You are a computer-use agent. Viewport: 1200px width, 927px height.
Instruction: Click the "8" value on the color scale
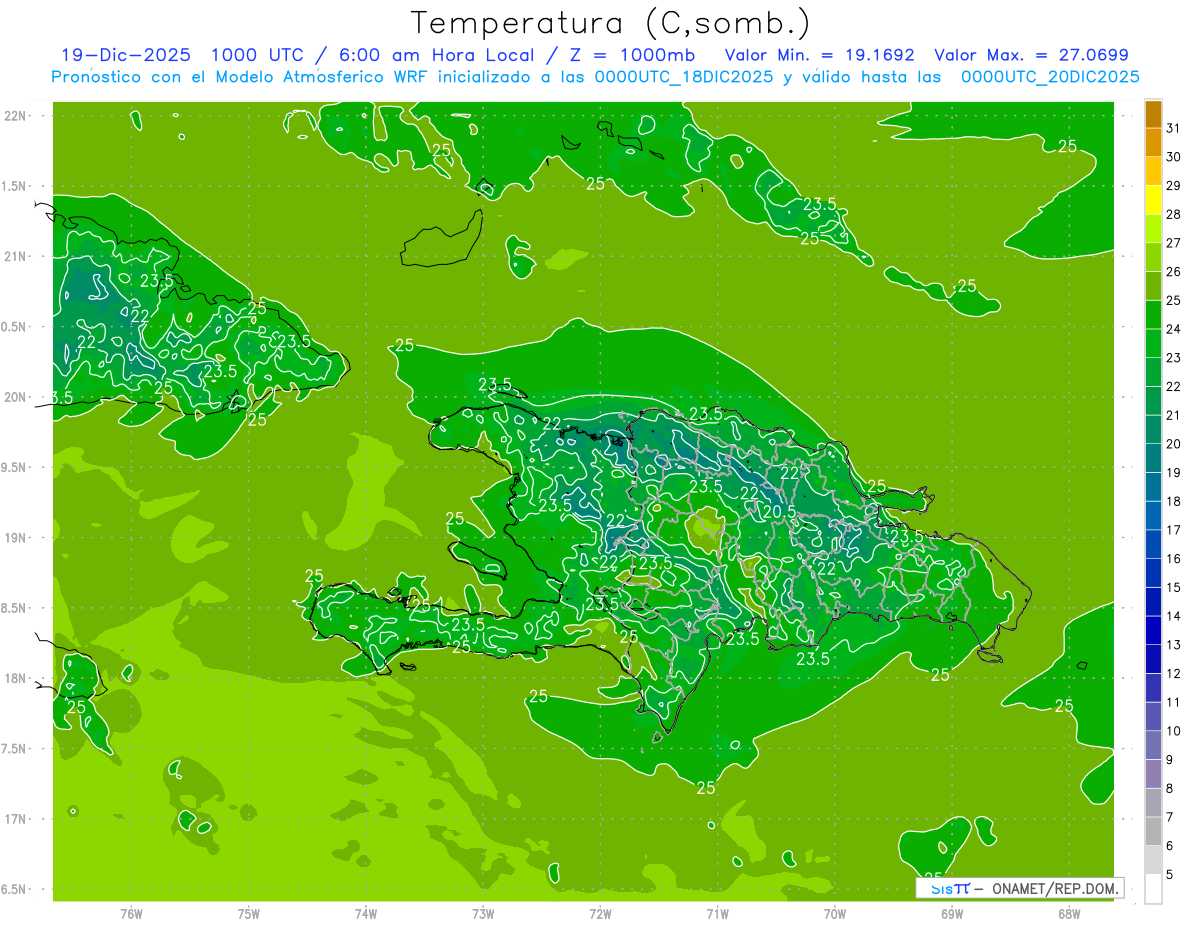[x=1170, y=789]
